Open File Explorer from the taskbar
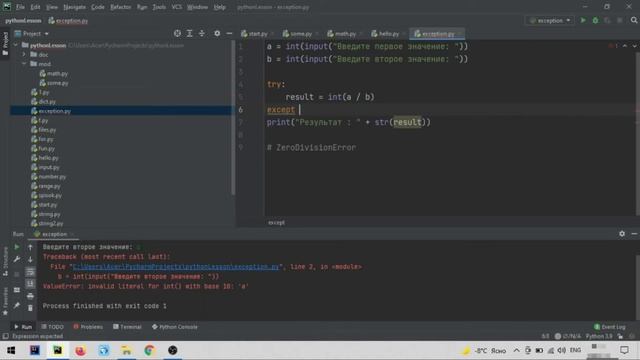The image size is (640, 360). click(x=127, y=351)
